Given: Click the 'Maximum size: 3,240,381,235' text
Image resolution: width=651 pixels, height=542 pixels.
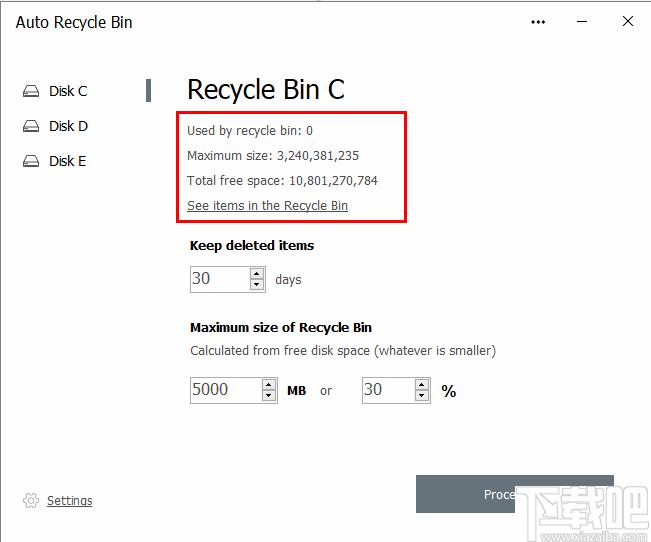Looking at the screenshot, I should pos(273,155).
